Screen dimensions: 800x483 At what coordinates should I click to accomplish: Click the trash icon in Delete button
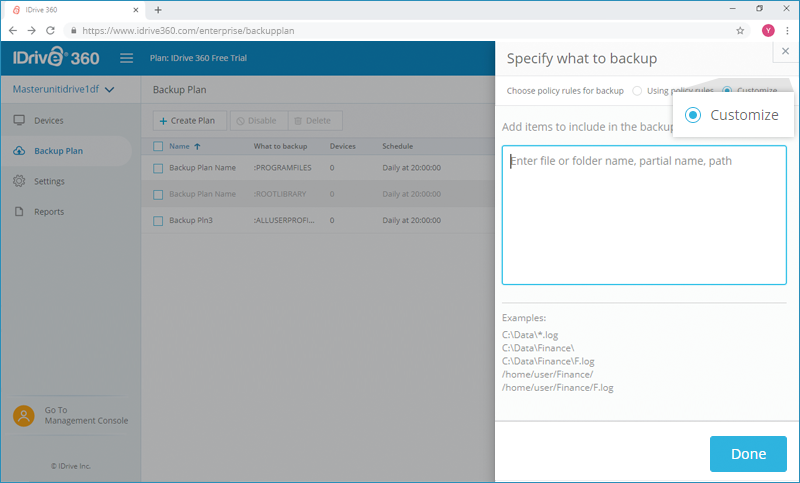click(x=298, y=121)
